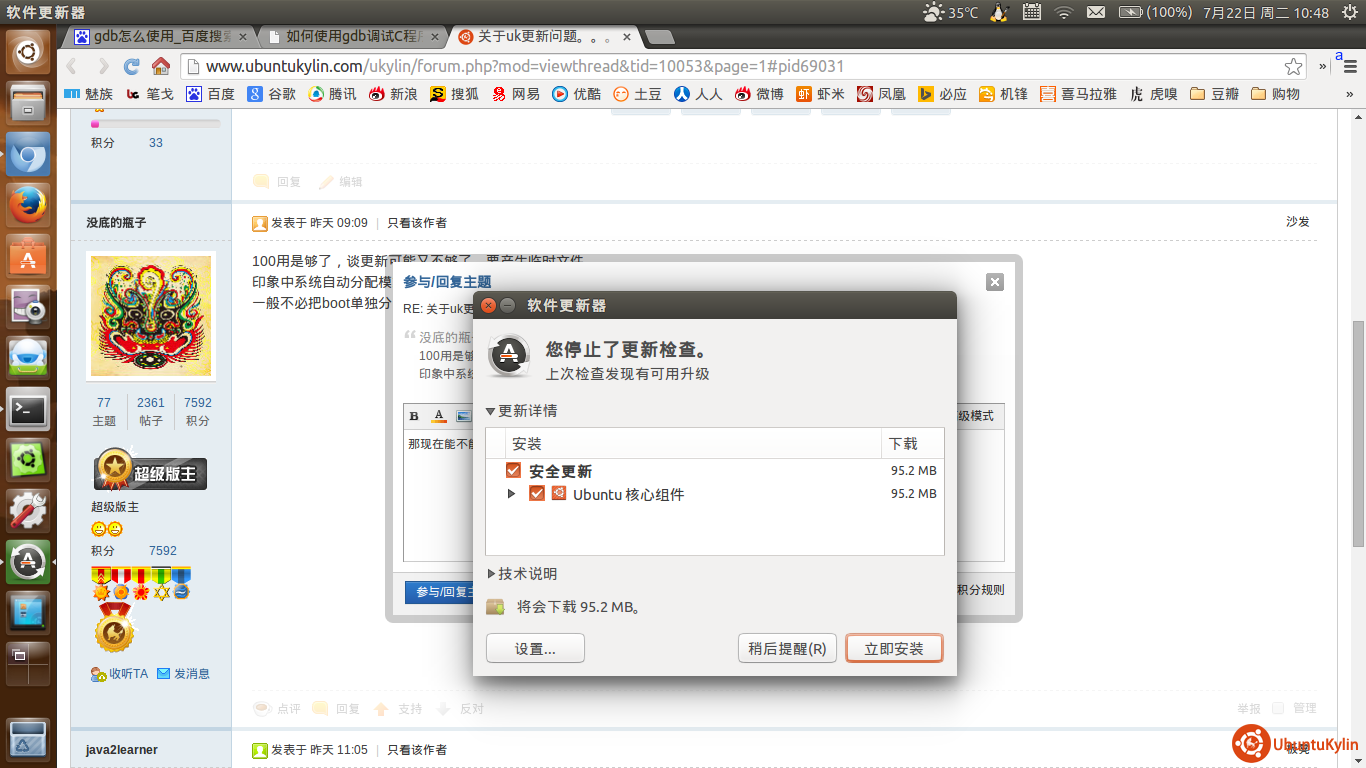
Task: Click the browser vertical scrollbar
Action: [1358, 430]
